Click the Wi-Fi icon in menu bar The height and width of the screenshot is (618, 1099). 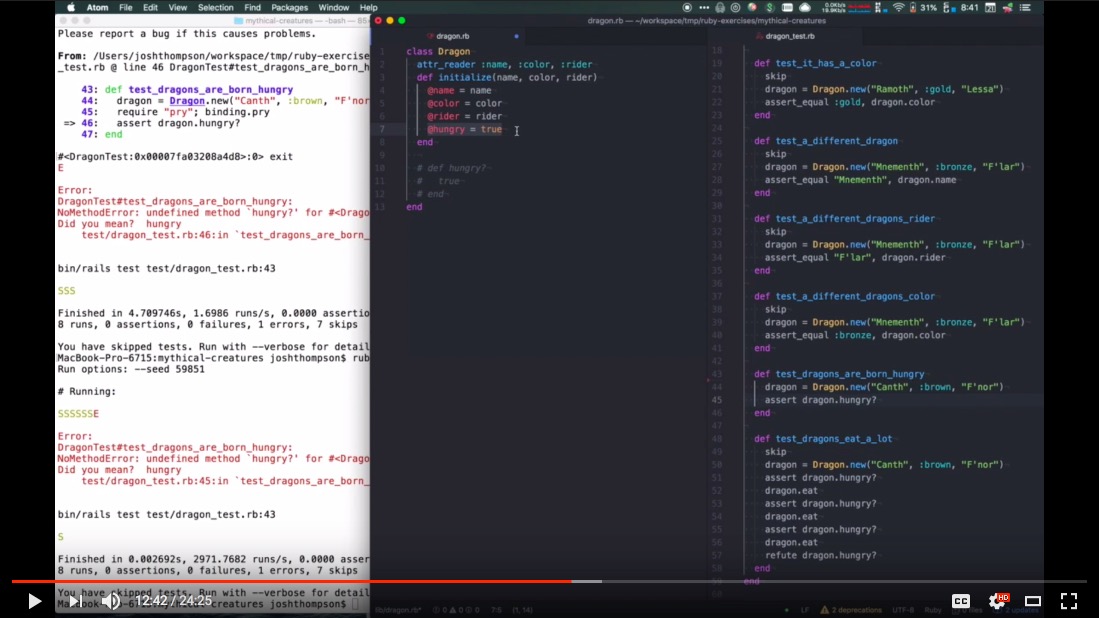tap(898, 7)
